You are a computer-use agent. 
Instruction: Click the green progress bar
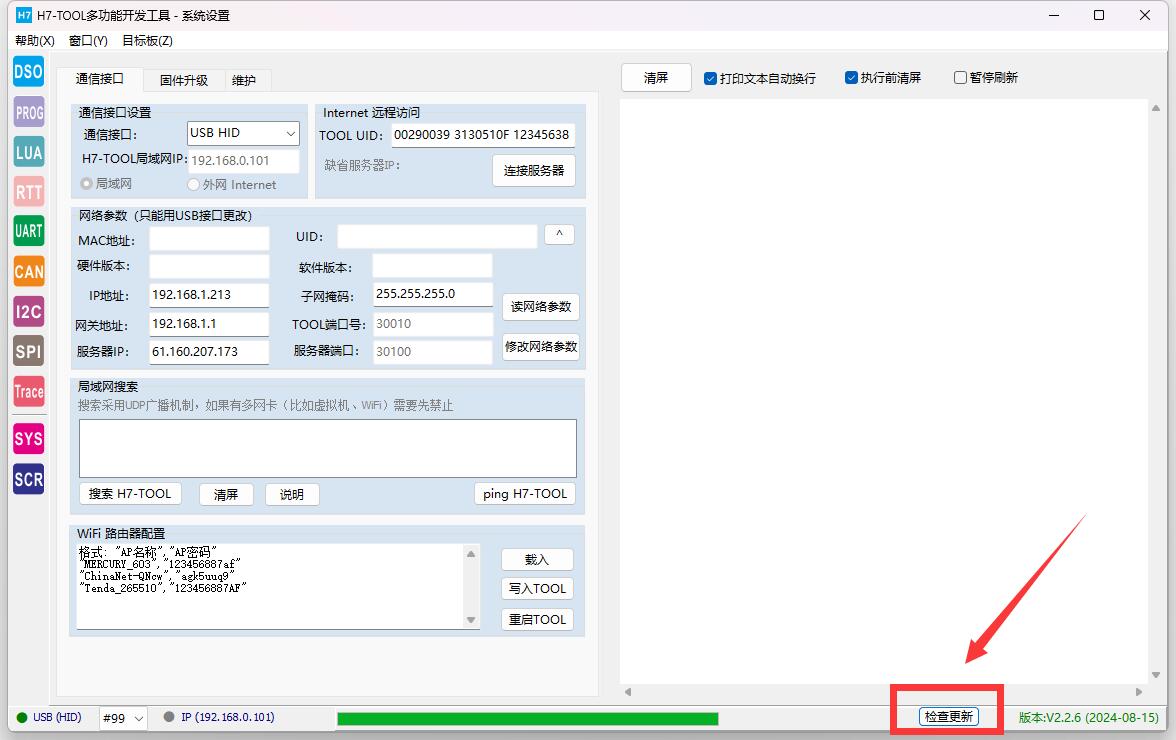coord(528,719)
